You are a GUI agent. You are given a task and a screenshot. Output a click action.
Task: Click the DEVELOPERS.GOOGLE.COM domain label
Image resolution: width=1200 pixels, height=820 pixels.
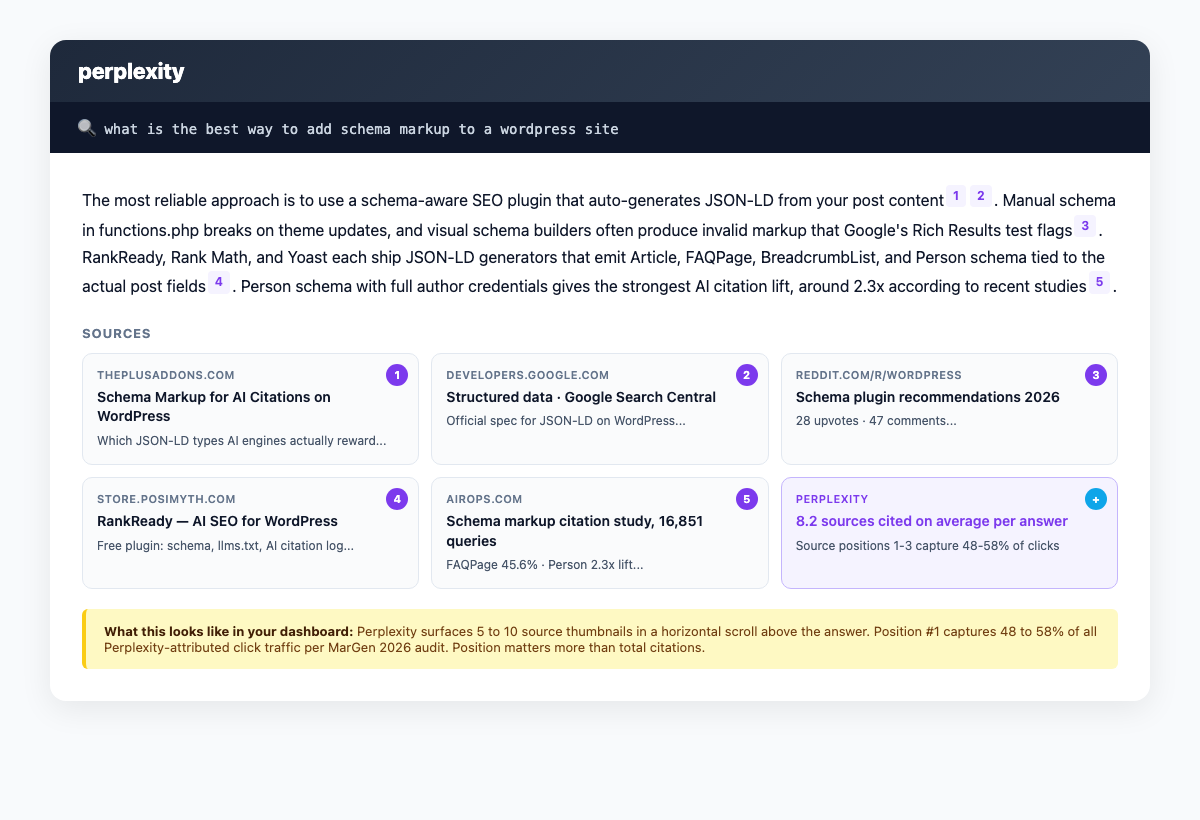click(527, 375)
